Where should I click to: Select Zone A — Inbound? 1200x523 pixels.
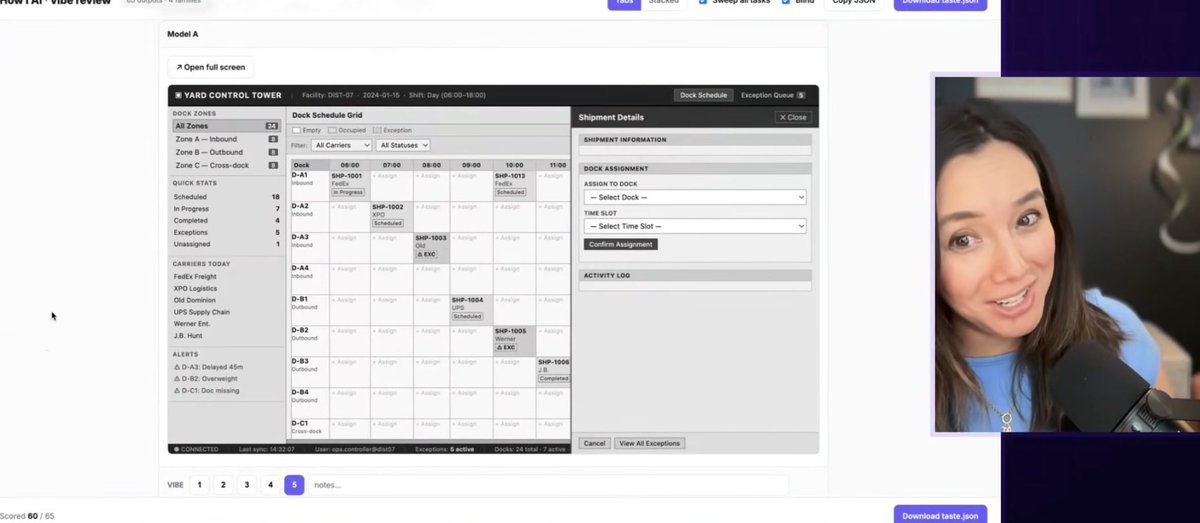pos(226,139)
